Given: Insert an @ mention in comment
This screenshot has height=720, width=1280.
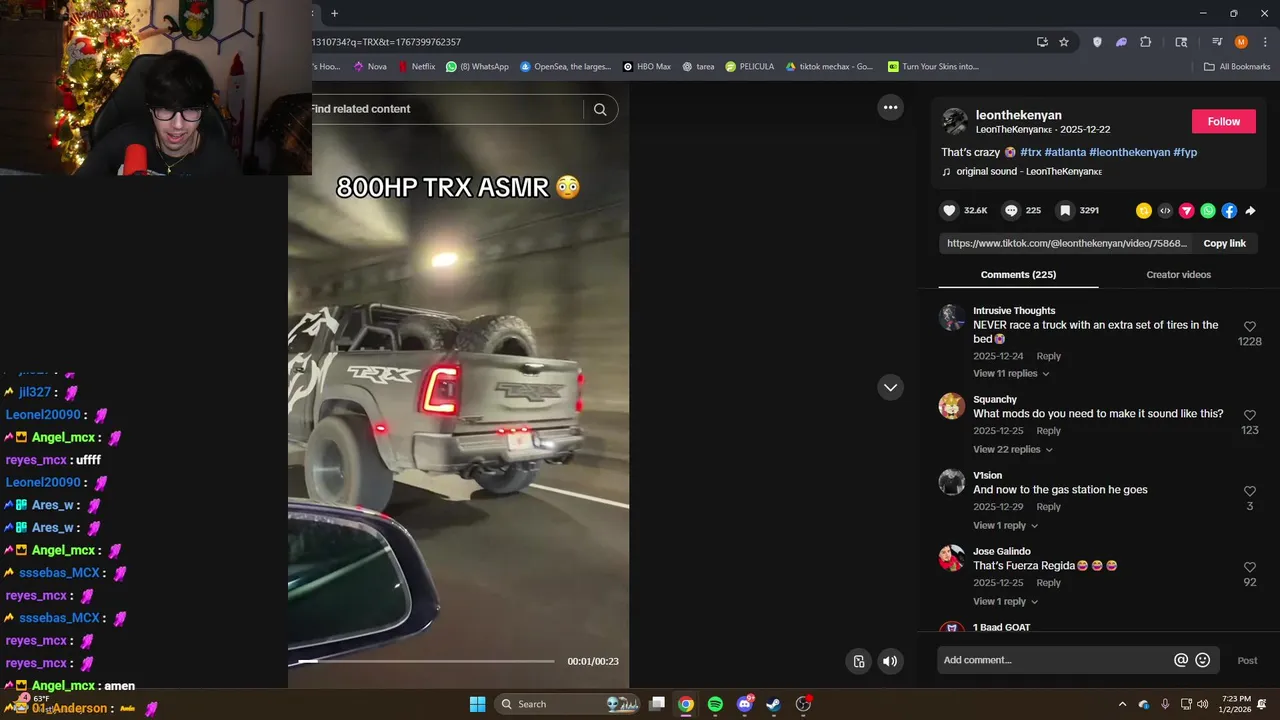Looking at the screenshot, I should coord(1181,660).
